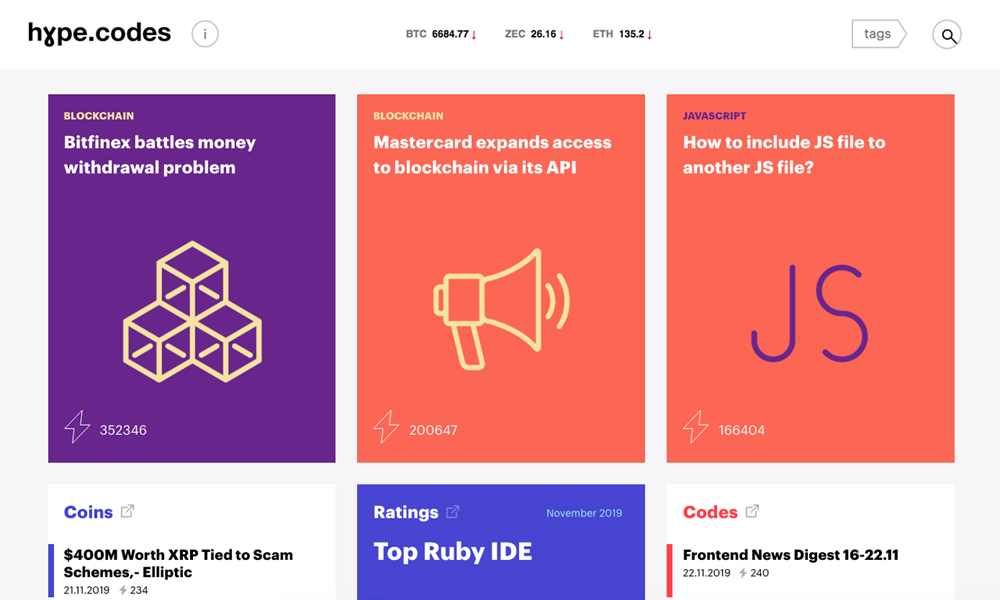Click the external link icon next to Ratings
Image resolution: width=1000 pixels, height=600 pixels.
point(453,512)
